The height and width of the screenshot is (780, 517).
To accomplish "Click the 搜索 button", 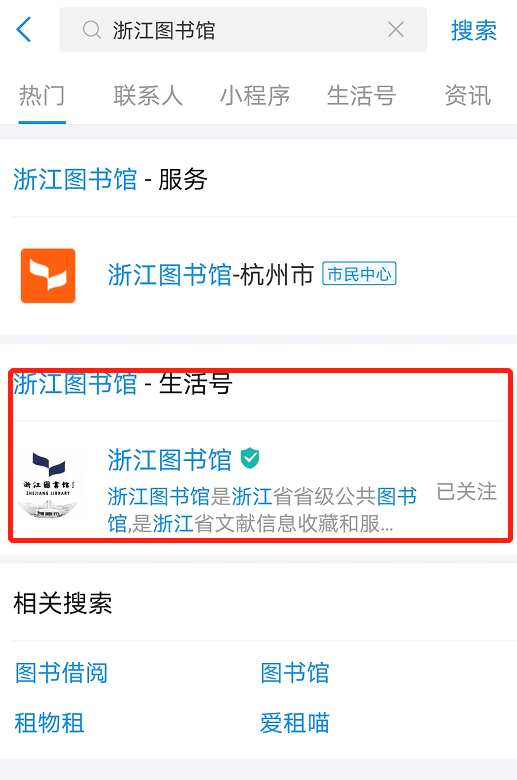I will 474,30.
